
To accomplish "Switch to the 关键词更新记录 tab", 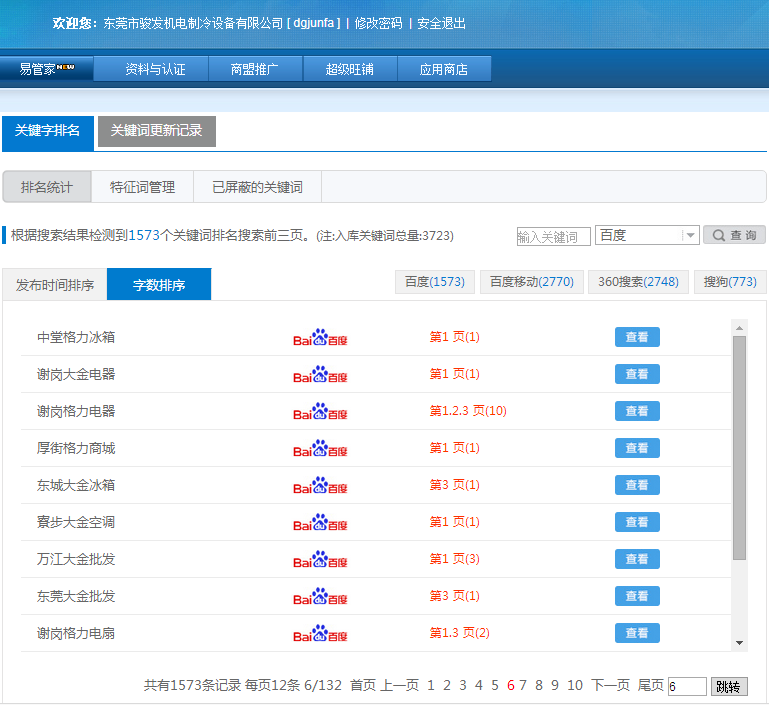I will click(156, 131).
